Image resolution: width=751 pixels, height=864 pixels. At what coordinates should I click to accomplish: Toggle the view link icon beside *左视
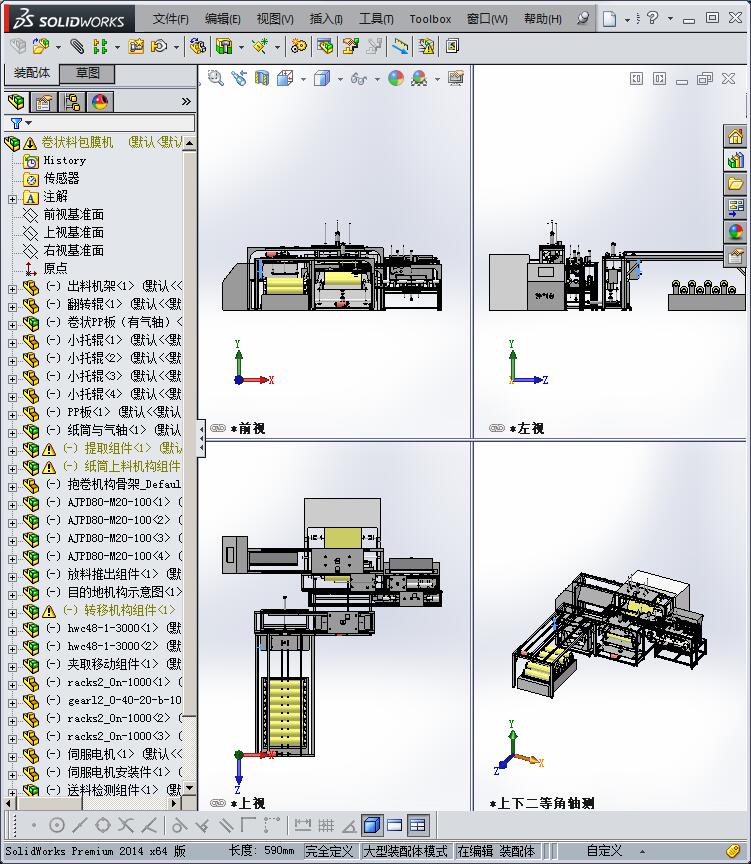[x=497, y=428]
